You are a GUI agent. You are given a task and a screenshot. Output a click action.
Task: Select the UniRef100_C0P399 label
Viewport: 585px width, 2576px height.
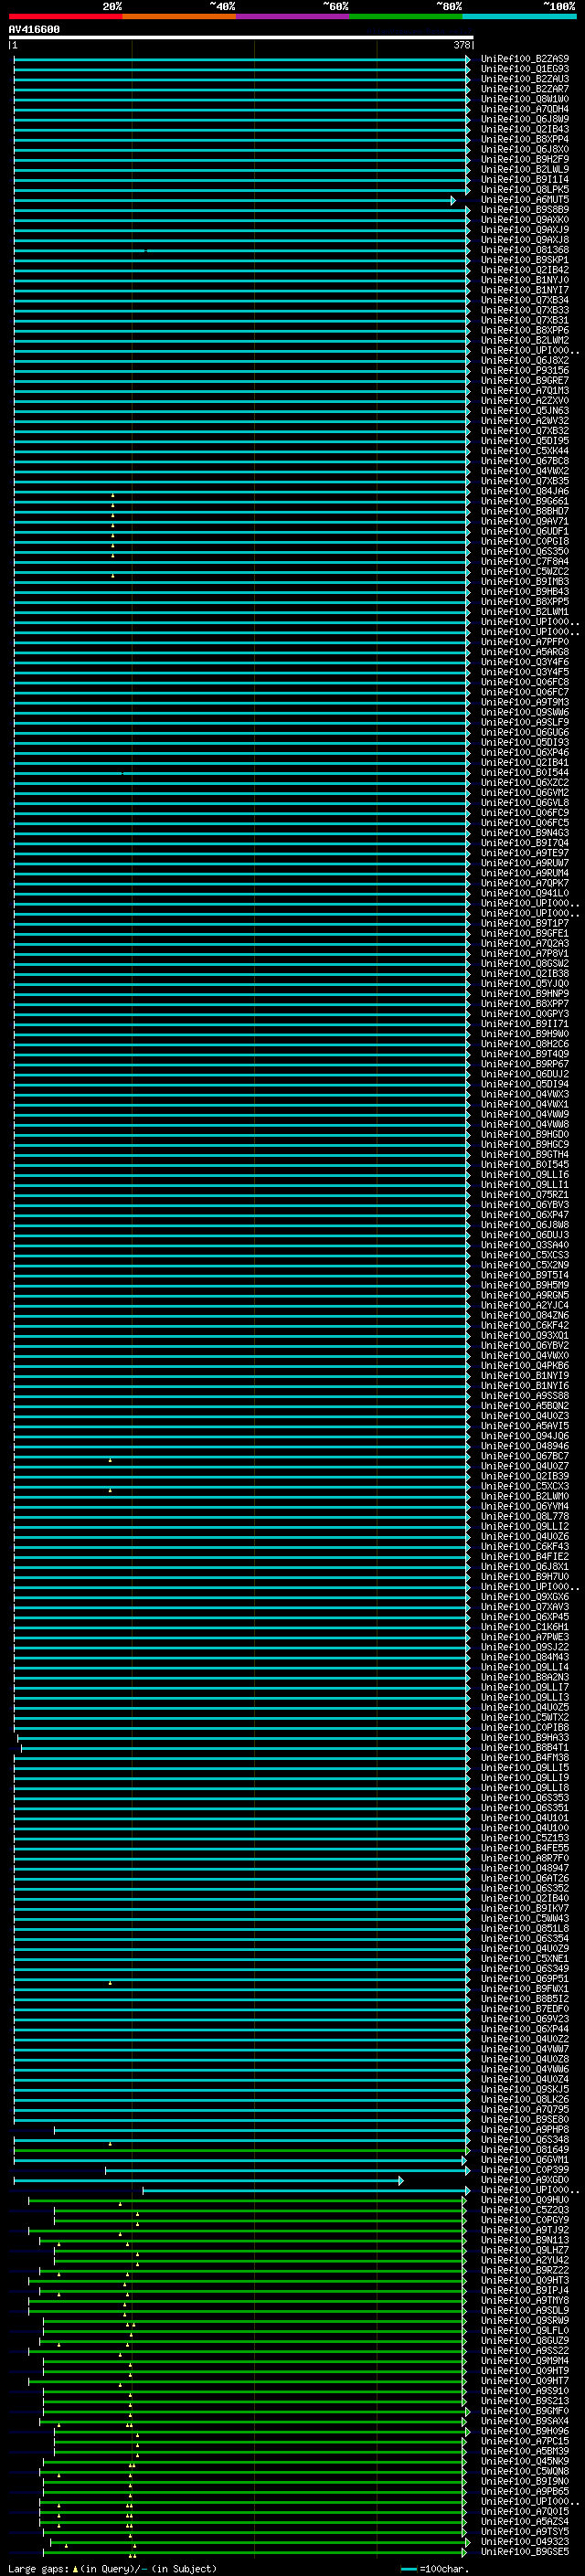pyautogui.click(x=525, y=2169)
